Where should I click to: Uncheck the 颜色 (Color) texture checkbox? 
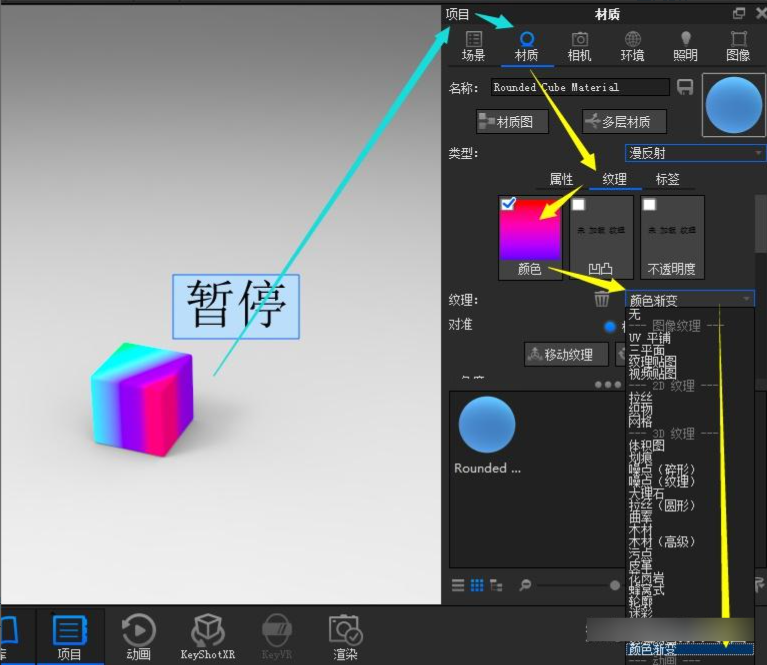tap(508, 204)
